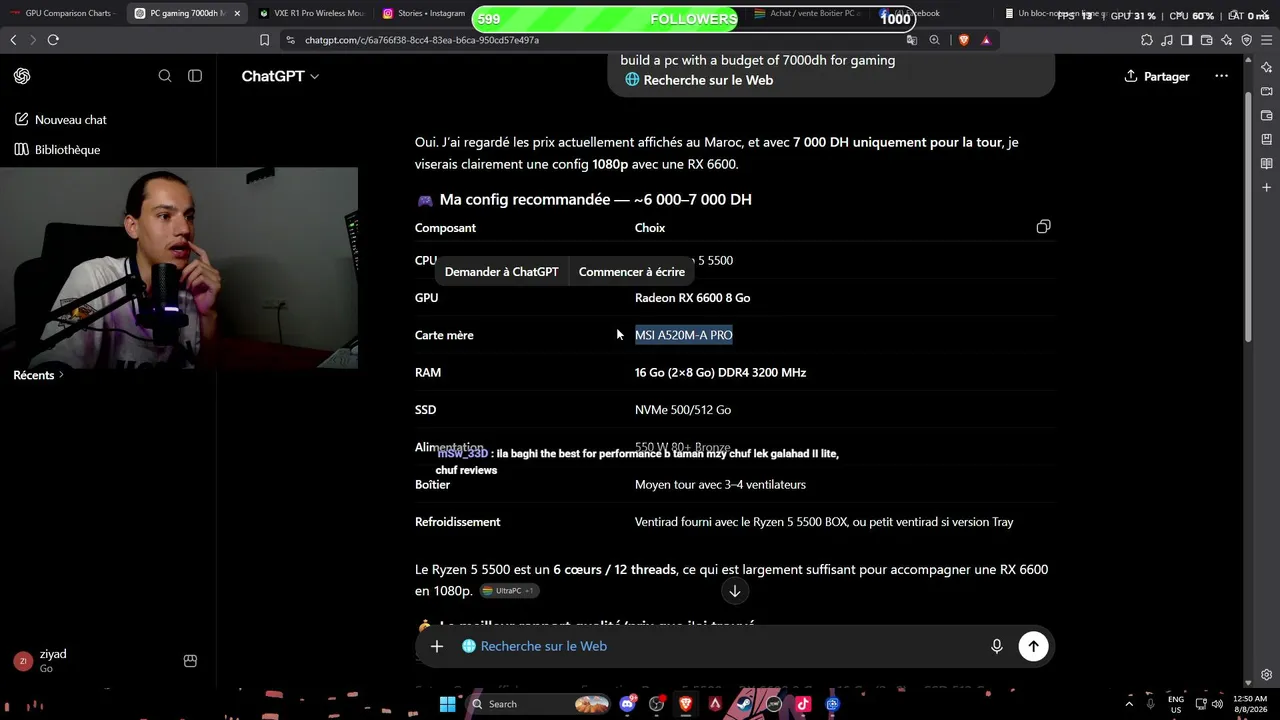Expand the Récents section
Screen dimensions: 1280x720
pos(38,375)
